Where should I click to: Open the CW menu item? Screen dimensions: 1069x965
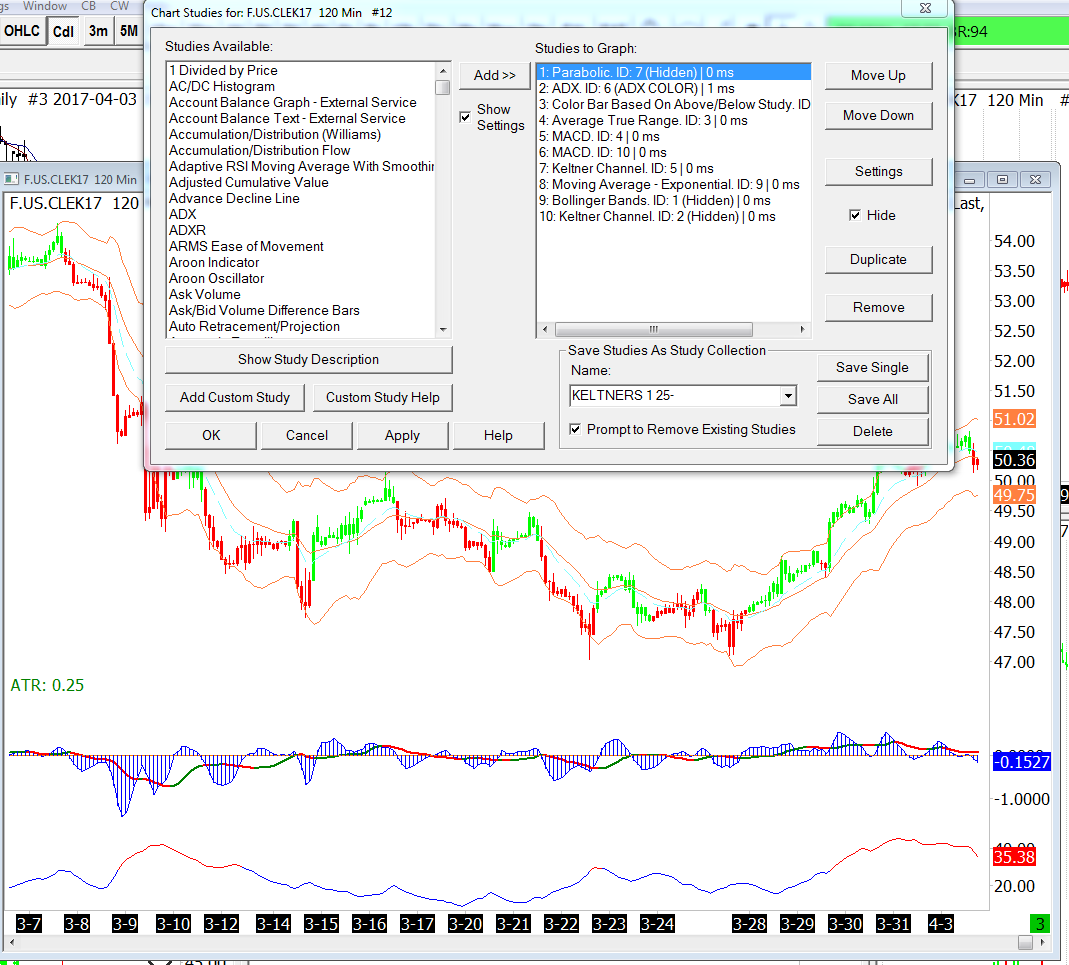pyautogui.click(x=119, y=6)
